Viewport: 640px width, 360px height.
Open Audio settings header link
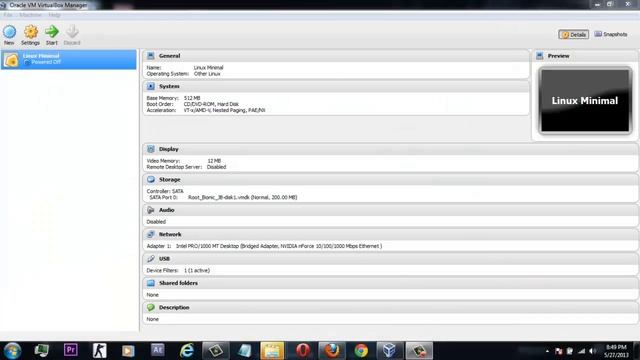(167, 210)
